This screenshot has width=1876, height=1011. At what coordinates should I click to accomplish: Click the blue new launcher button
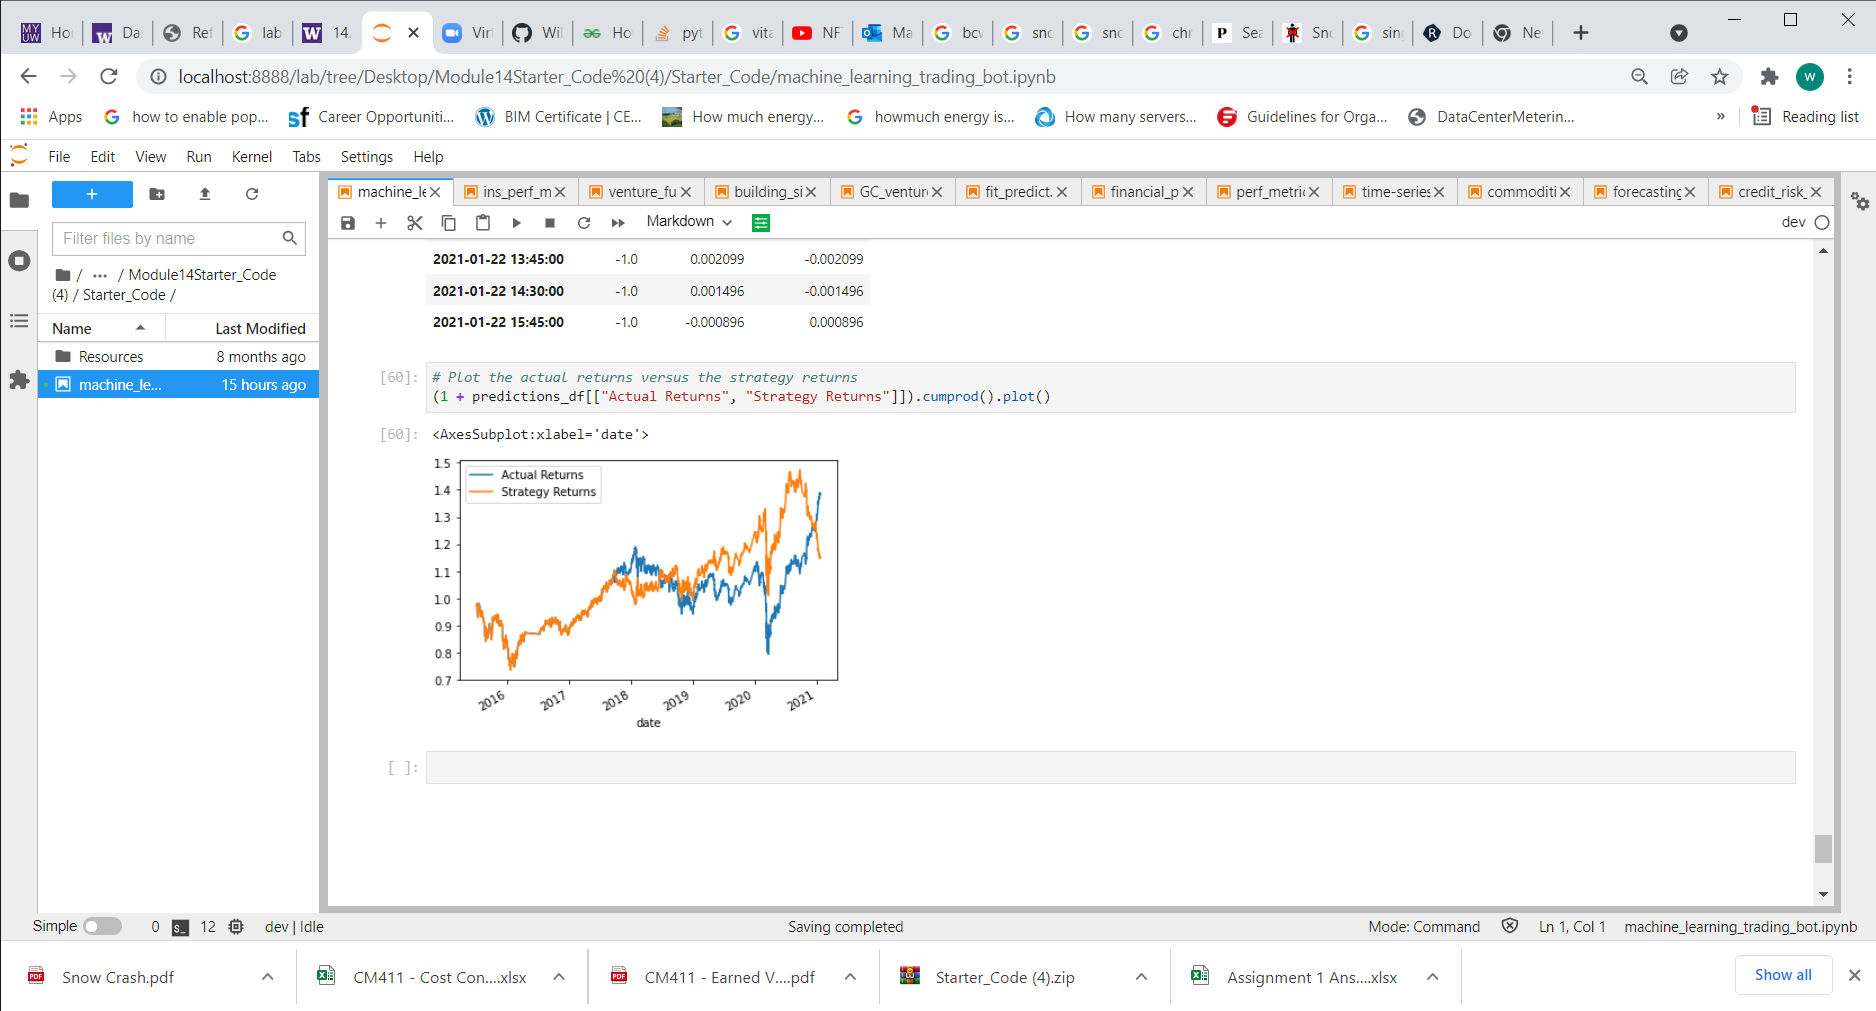tap(92, 194)
